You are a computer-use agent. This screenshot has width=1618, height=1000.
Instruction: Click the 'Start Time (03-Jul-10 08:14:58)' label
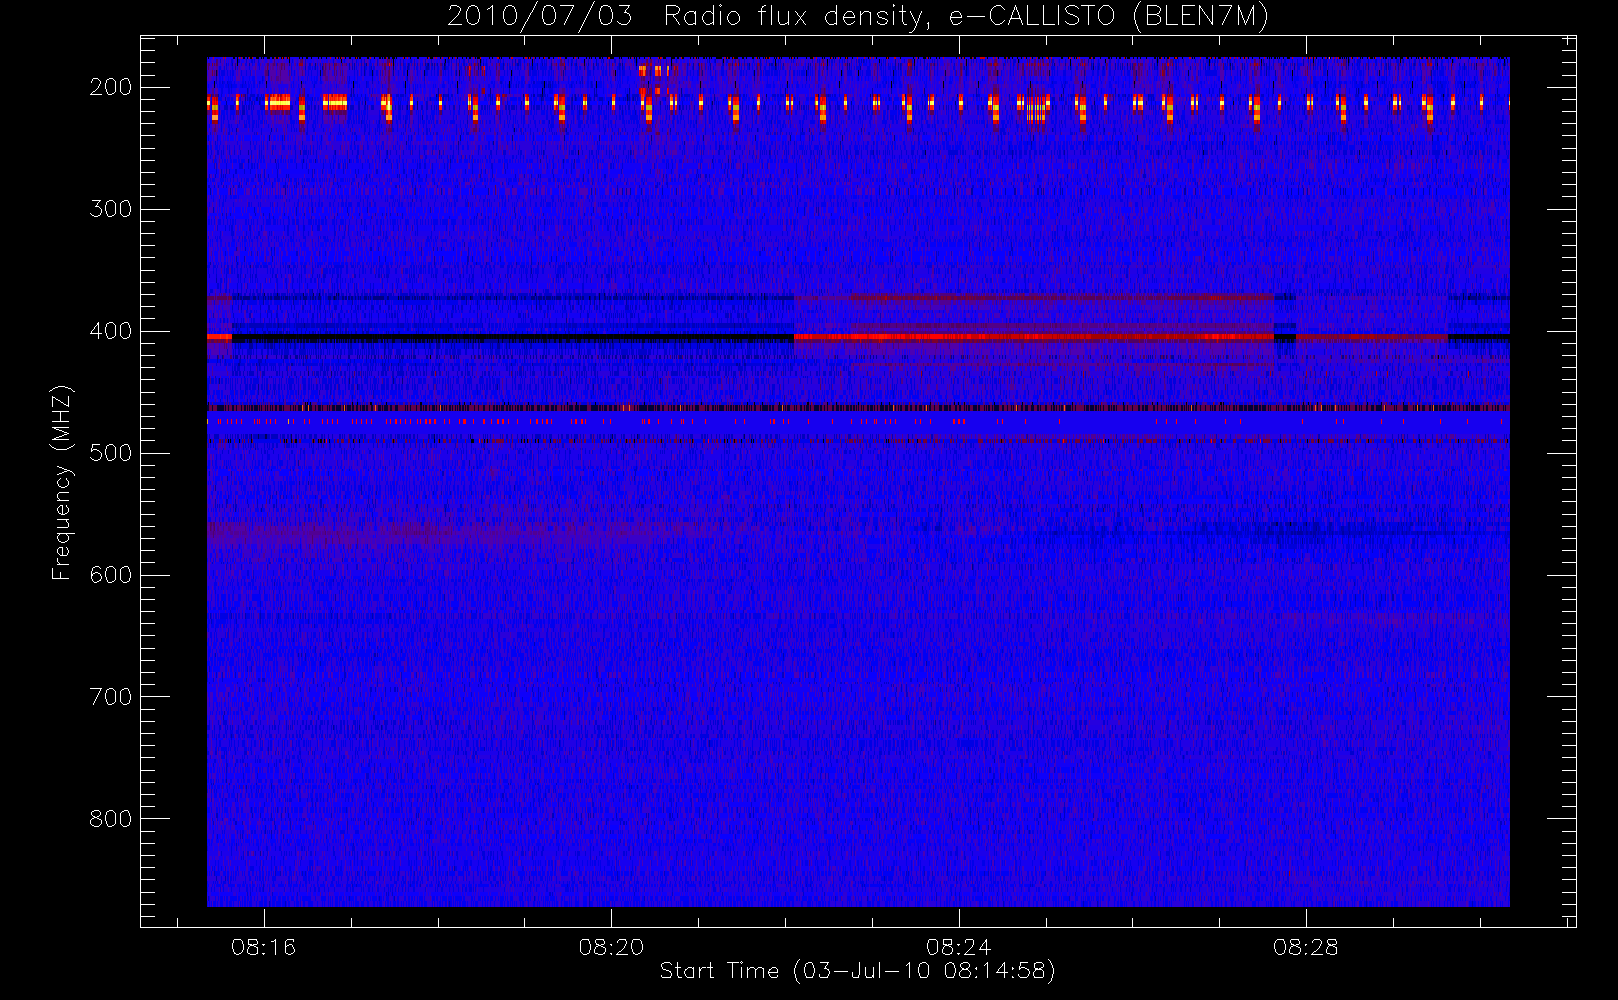(x=858, y=971)
